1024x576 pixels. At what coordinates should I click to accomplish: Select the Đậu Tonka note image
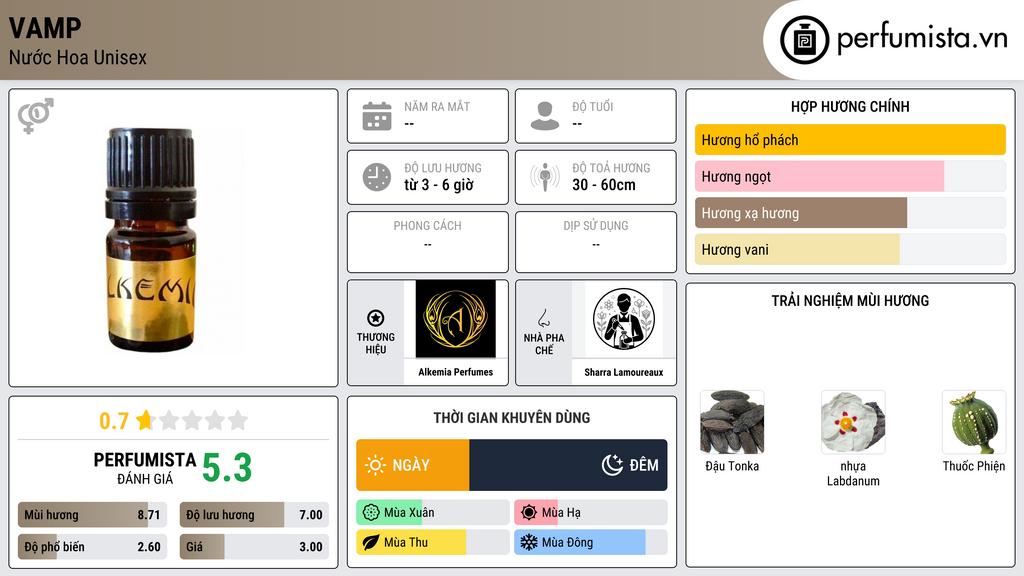(x=732, y=423)
